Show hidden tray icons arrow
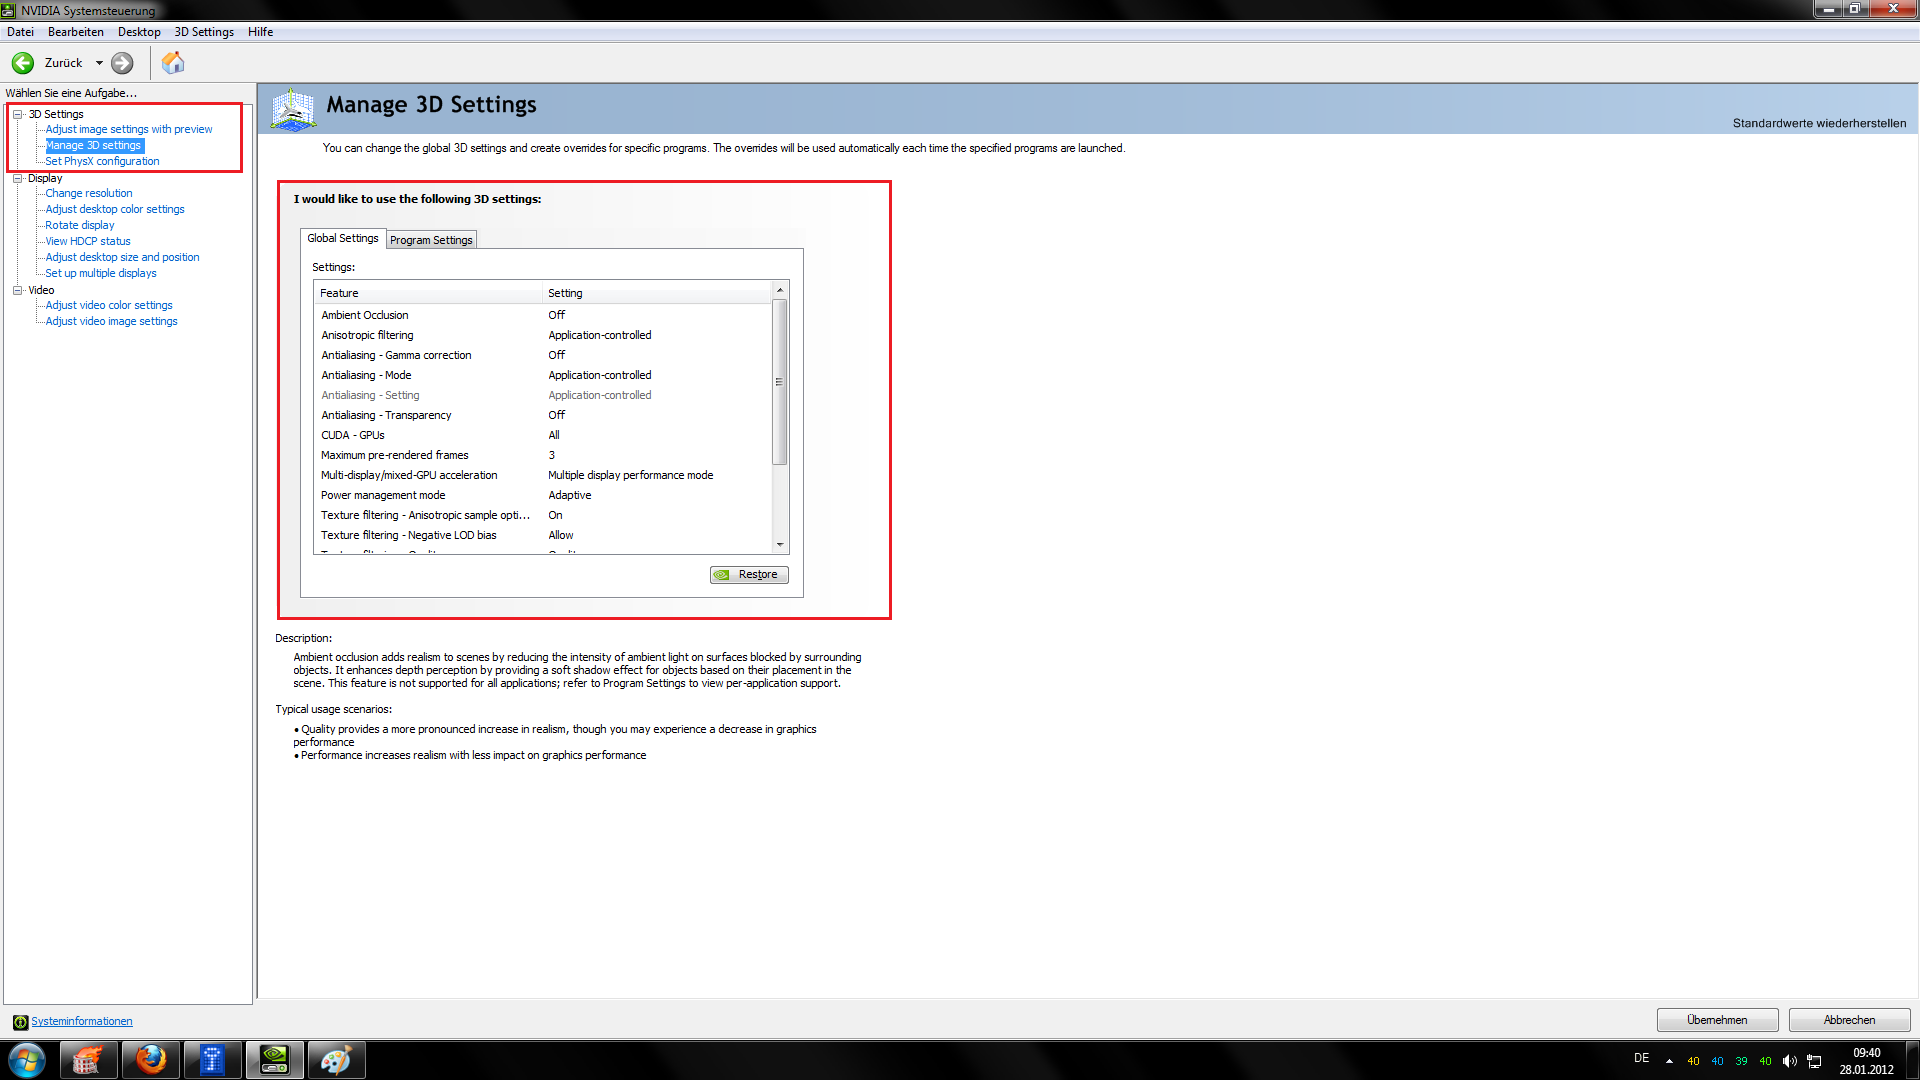 point(1669,1061)
